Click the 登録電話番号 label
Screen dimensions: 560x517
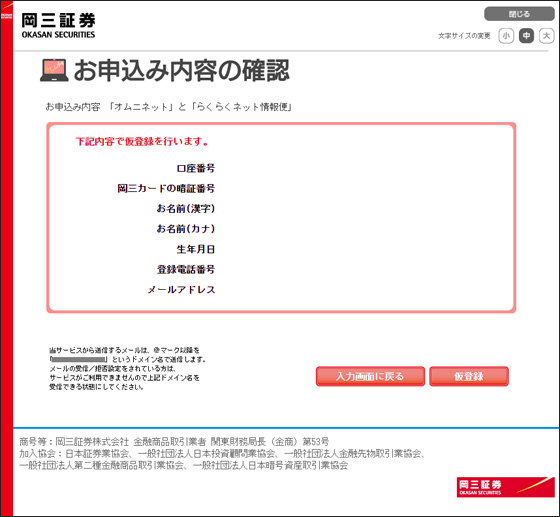pos(186,269)
